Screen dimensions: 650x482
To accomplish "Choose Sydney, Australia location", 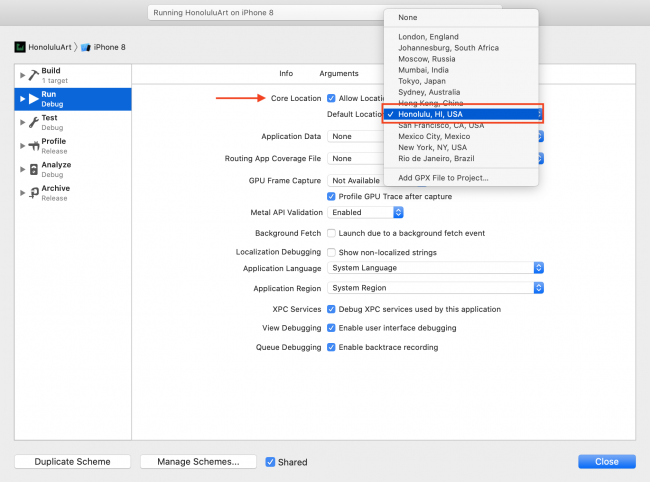I will point(461,92).
